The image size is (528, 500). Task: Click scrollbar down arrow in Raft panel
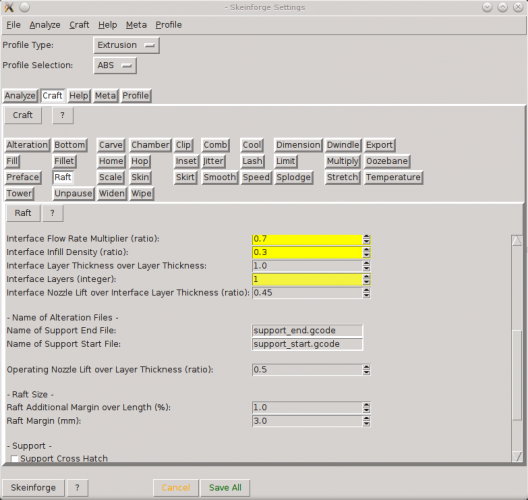pos(517,456)
